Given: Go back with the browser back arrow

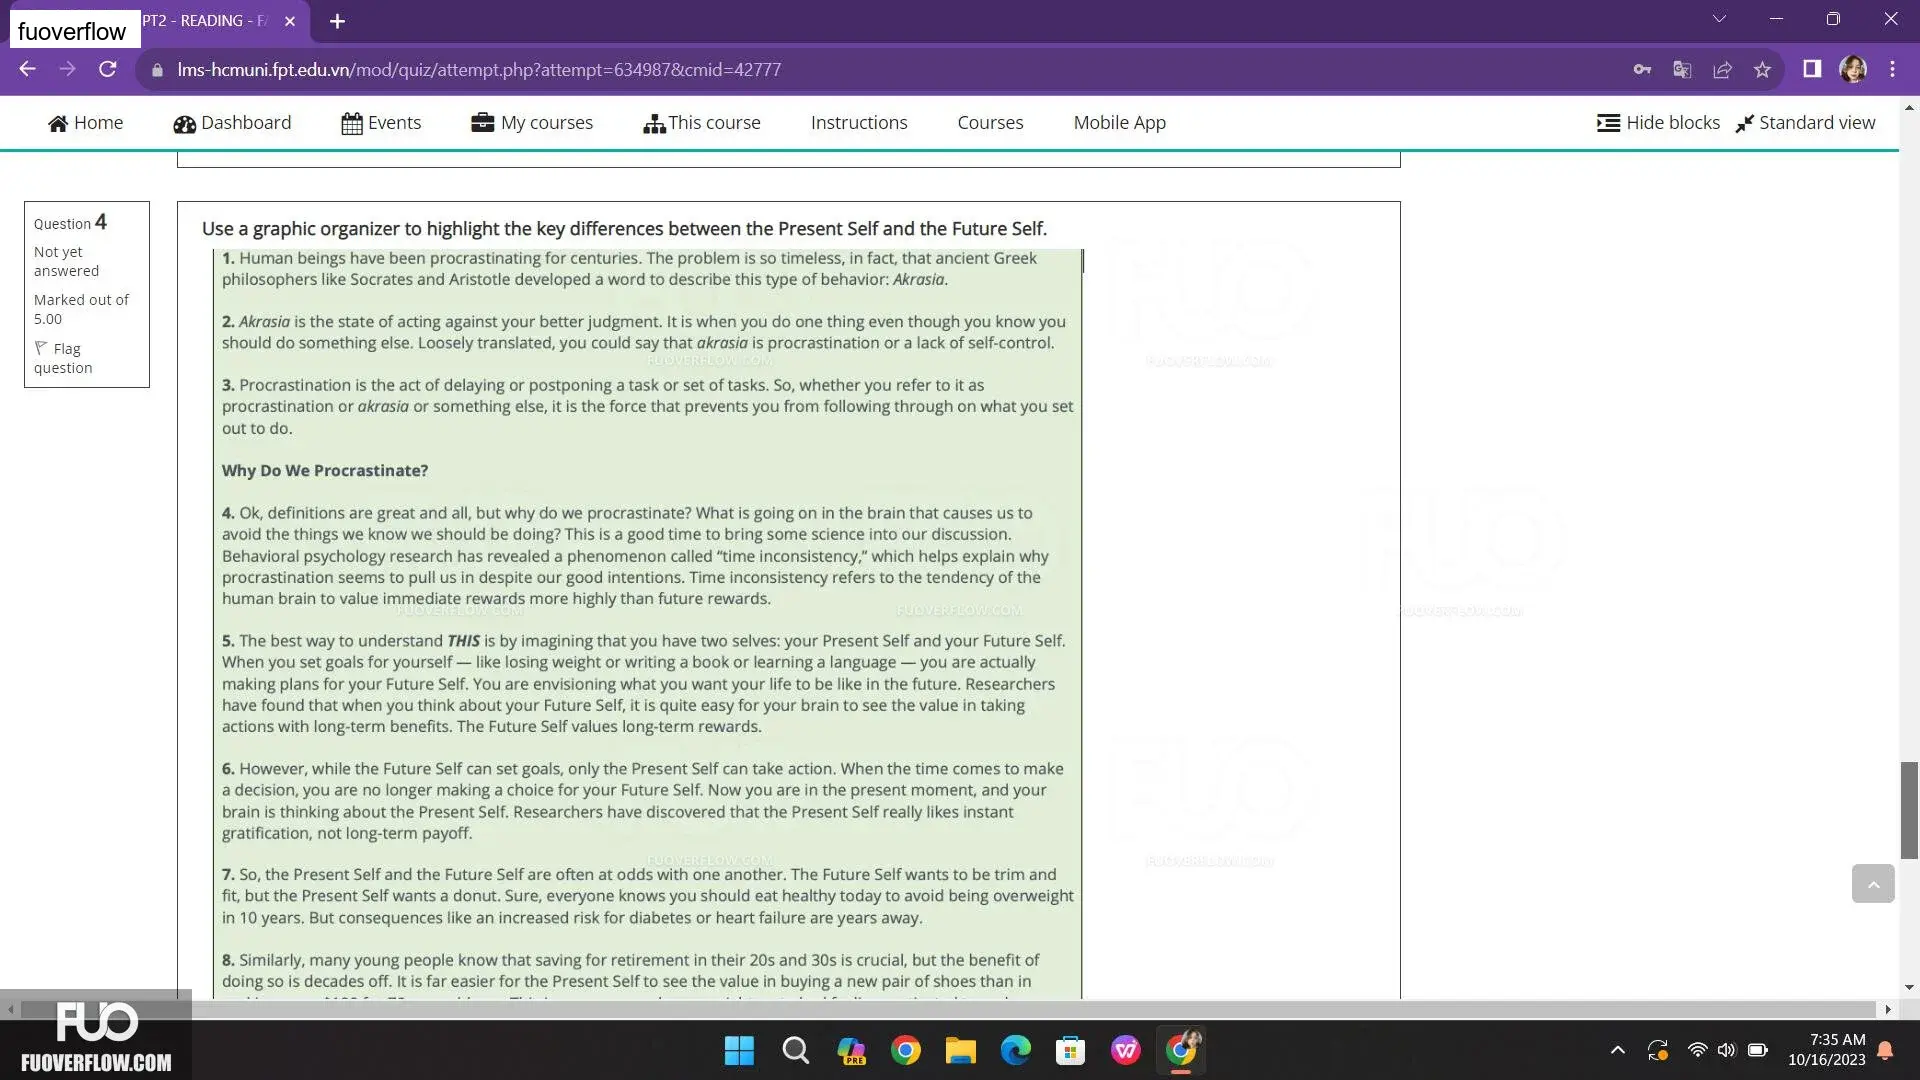Looking at the screenshot, I should (27, 69).
